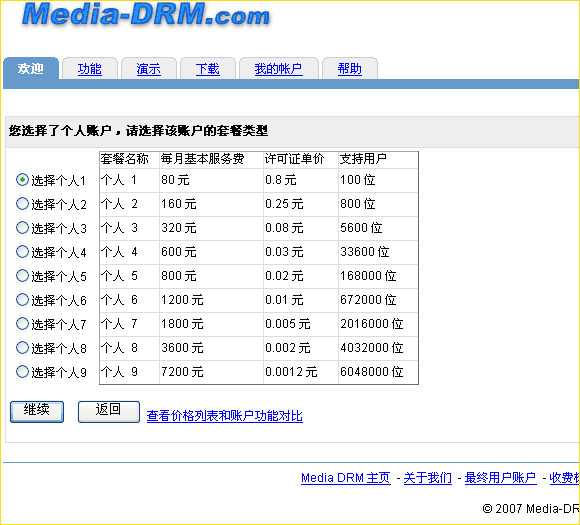This screenshot has height=525, width=580.
Task: Click the 0.0012 元 license price cell
Action: point(301,372)
